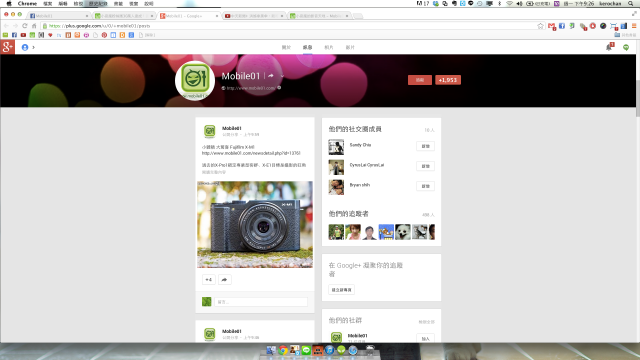Click the +1,953 button
Viewport: 640px width, 360px height.
tap(448, 80)
